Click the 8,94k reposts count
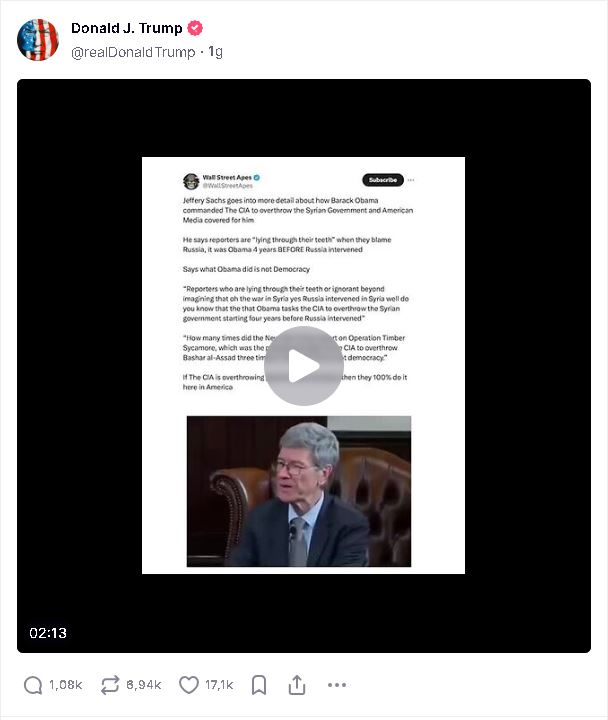This screenshot has height=720, width=608. [144, 685]
